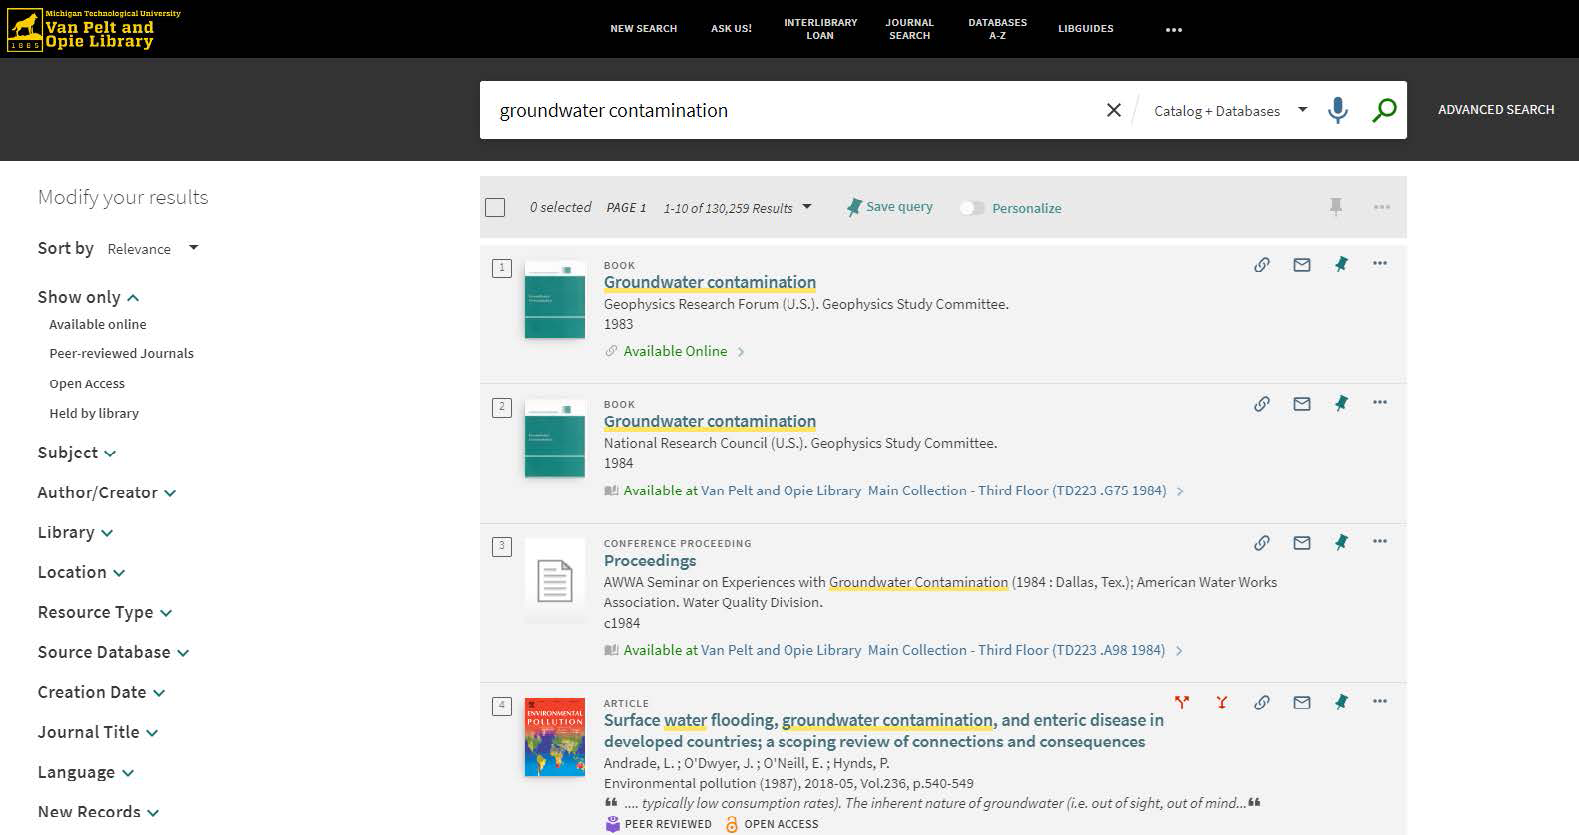Pin the Surface water flooding article
Viewport: 1579px width, 835px height.
tap(1341, 702)
